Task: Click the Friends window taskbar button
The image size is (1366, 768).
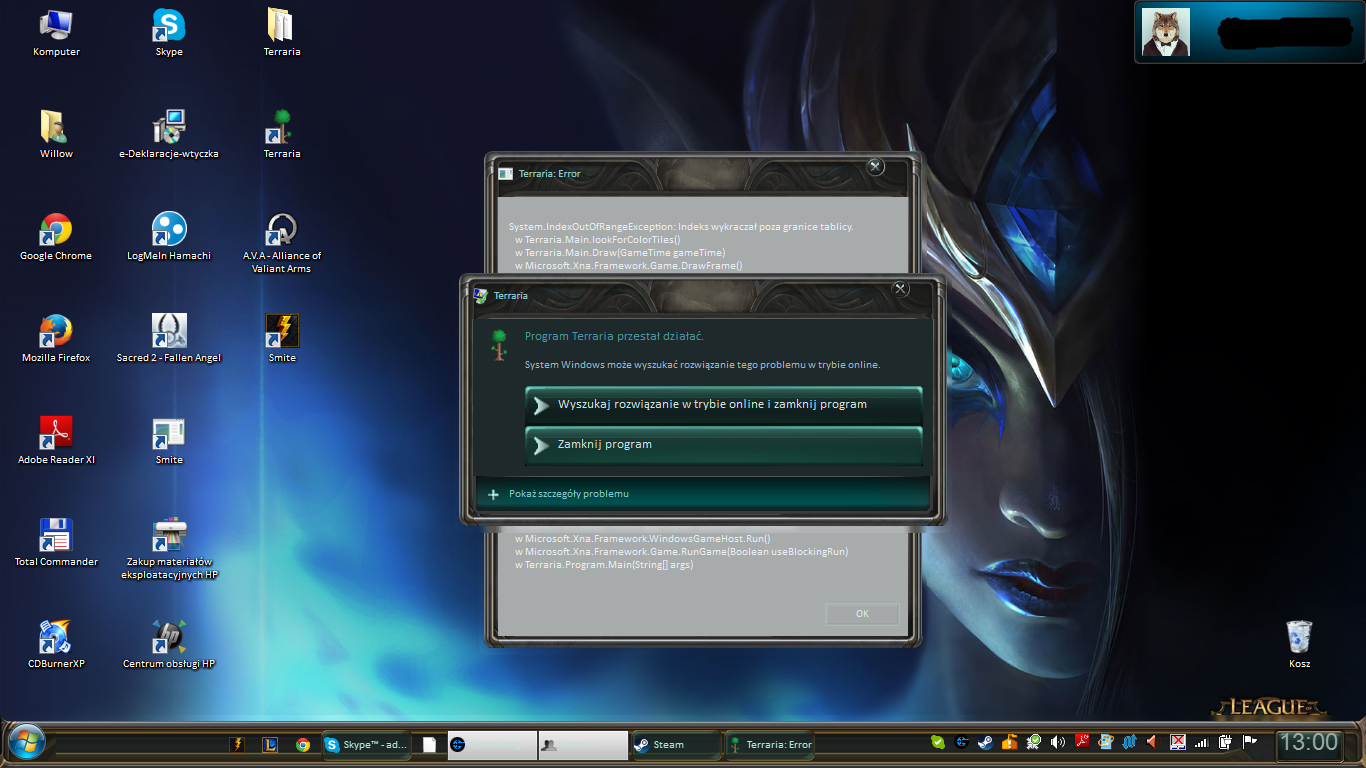Action: tap(583, 744)
